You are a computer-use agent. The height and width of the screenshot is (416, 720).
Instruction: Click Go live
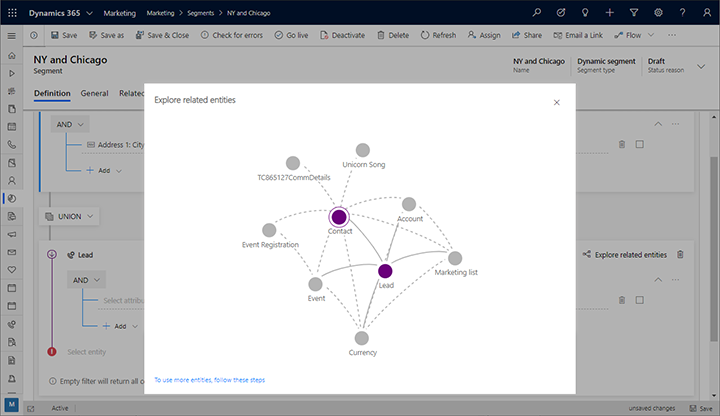[291, 35]
